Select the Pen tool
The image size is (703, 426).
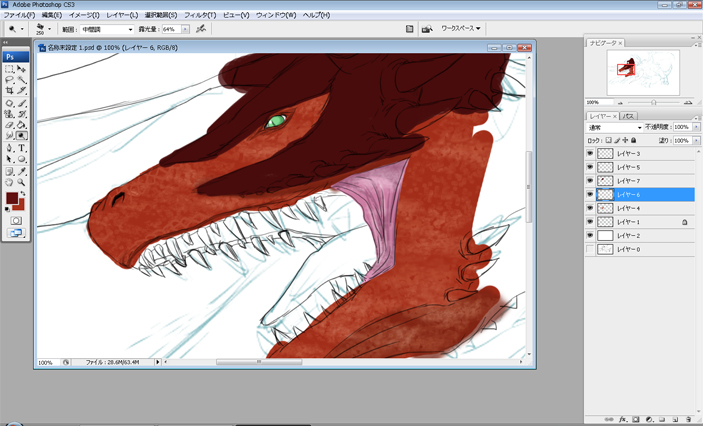9,148
